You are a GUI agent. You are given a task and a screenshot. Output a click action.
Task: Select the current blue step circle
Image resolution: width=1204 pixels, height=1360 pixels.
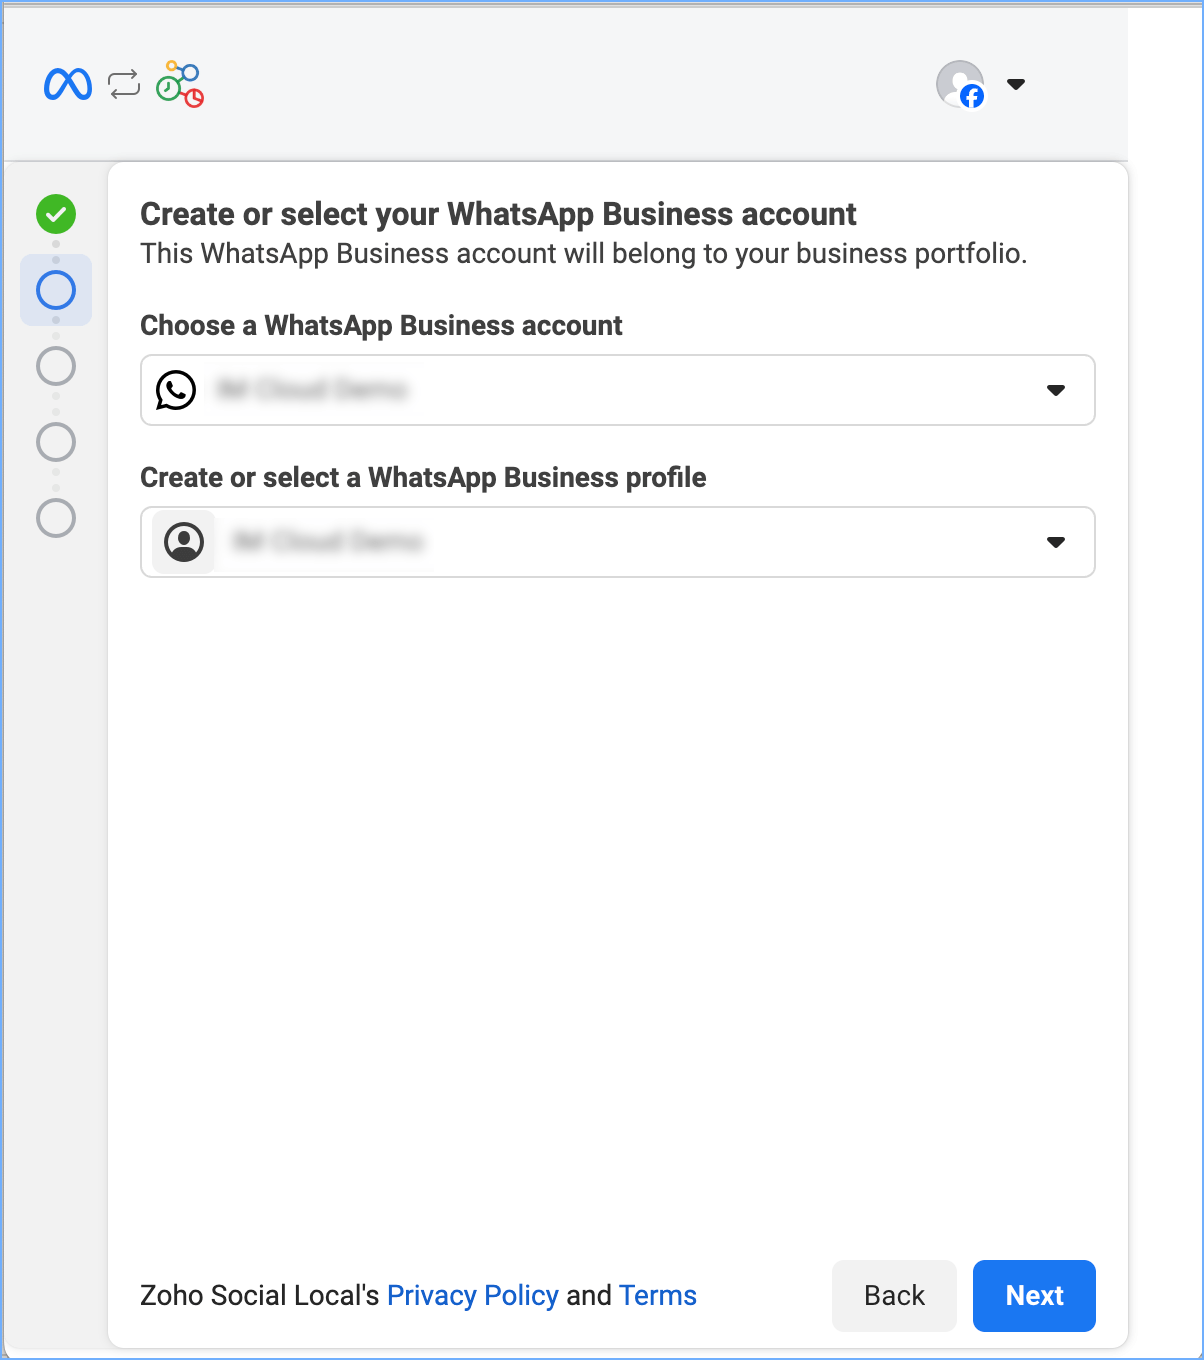[x=56, y=290]
